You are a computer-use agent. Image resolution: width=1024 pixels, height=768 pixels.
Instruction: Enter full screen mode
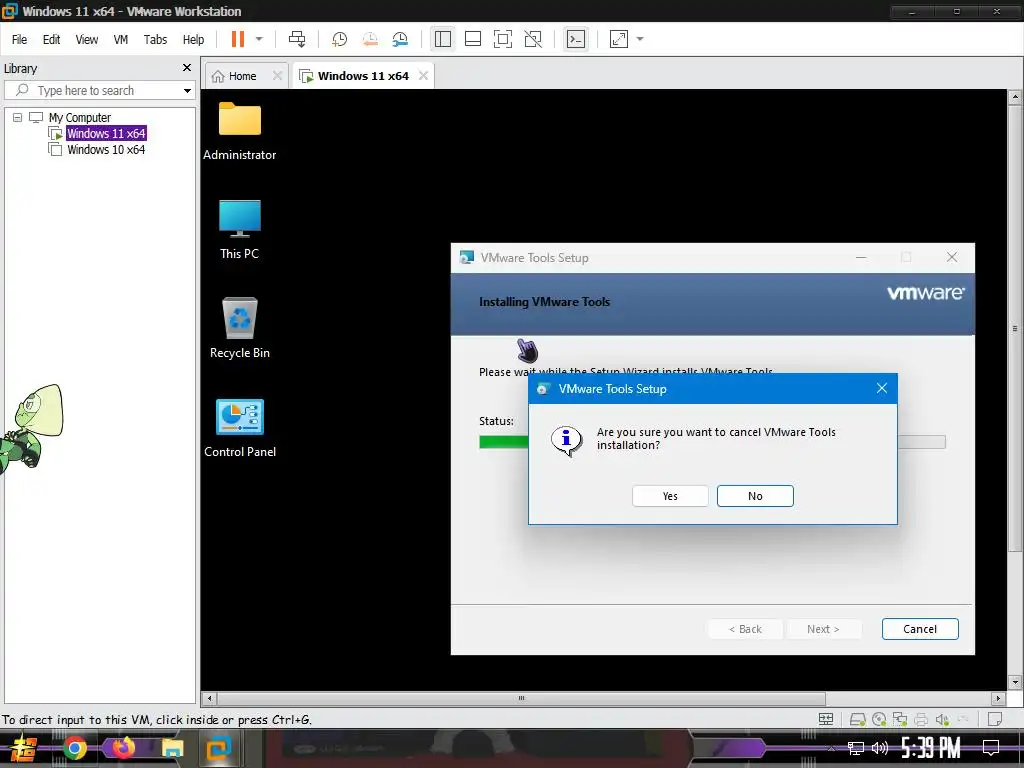click(x=503, y=39)
